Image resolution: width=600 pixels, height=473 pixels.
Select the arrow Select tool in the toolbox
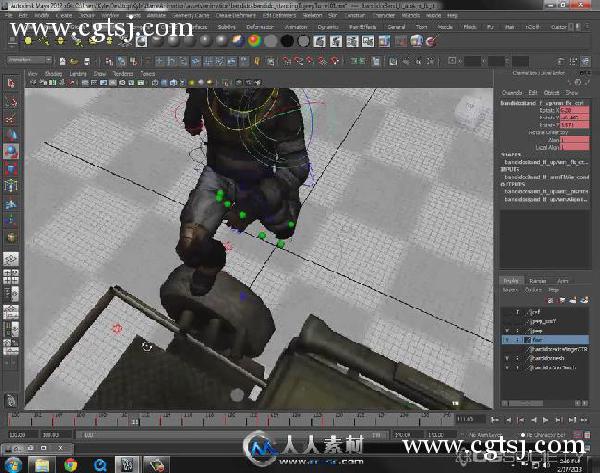tap(11, 83)
